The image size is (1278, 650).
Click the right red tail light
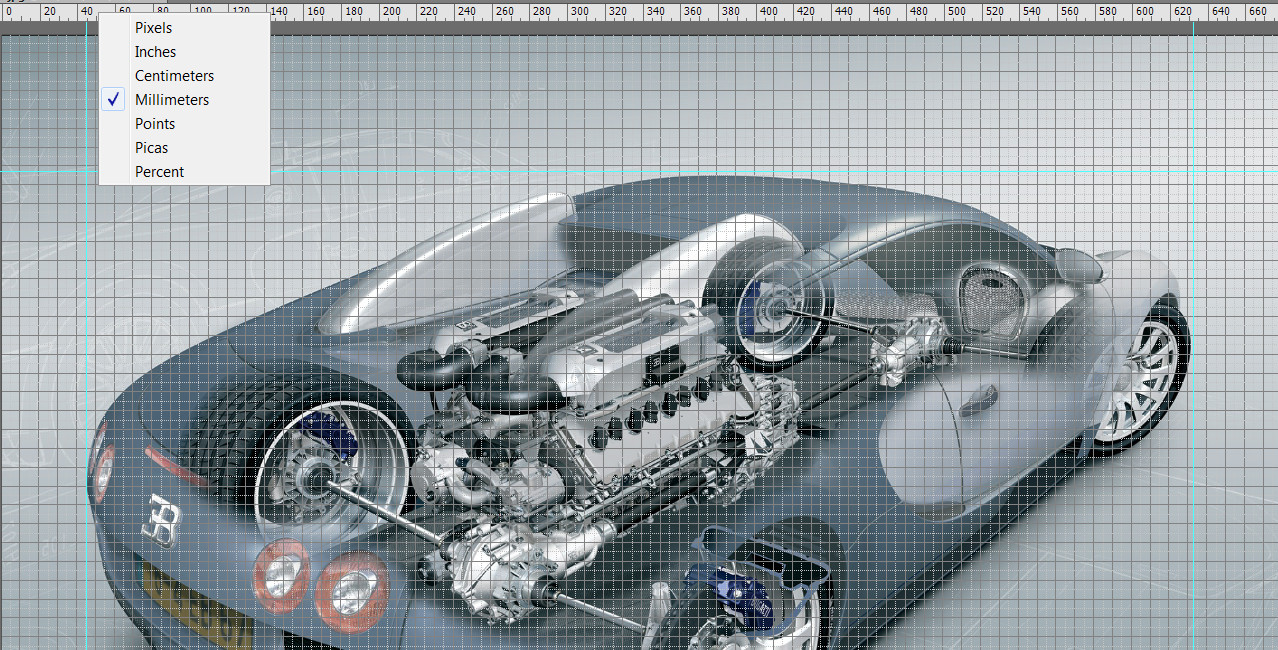click(x=350, y=592)
